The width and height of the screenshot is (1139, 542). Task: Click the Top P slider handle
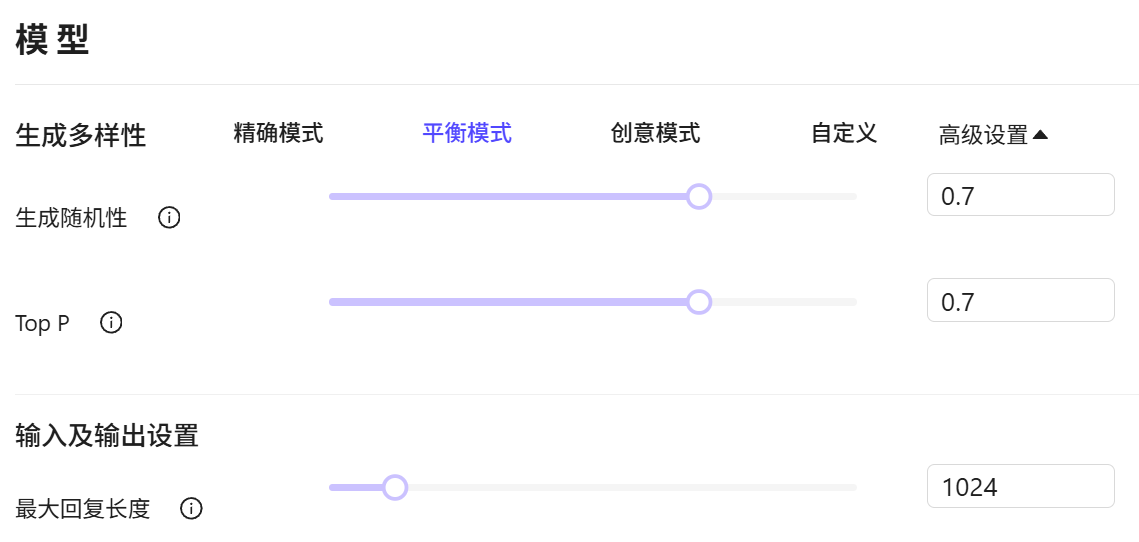click(699, 302)
